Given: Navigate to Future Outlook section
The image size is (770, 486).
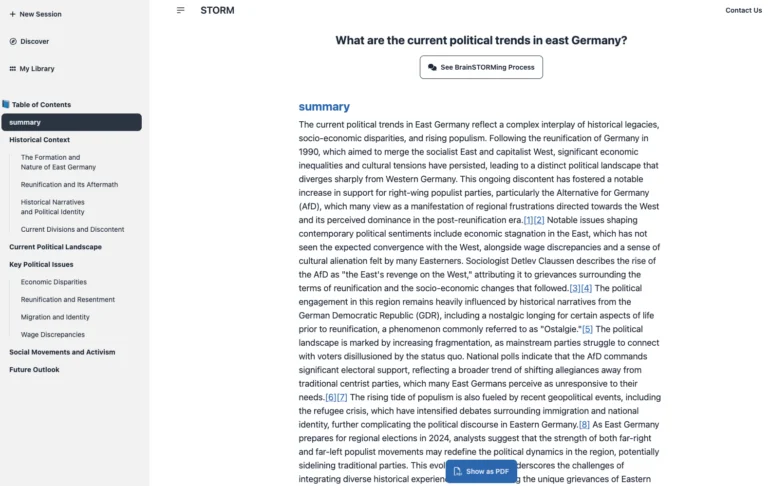Looking at the screenshot, I should coord(34,370).
